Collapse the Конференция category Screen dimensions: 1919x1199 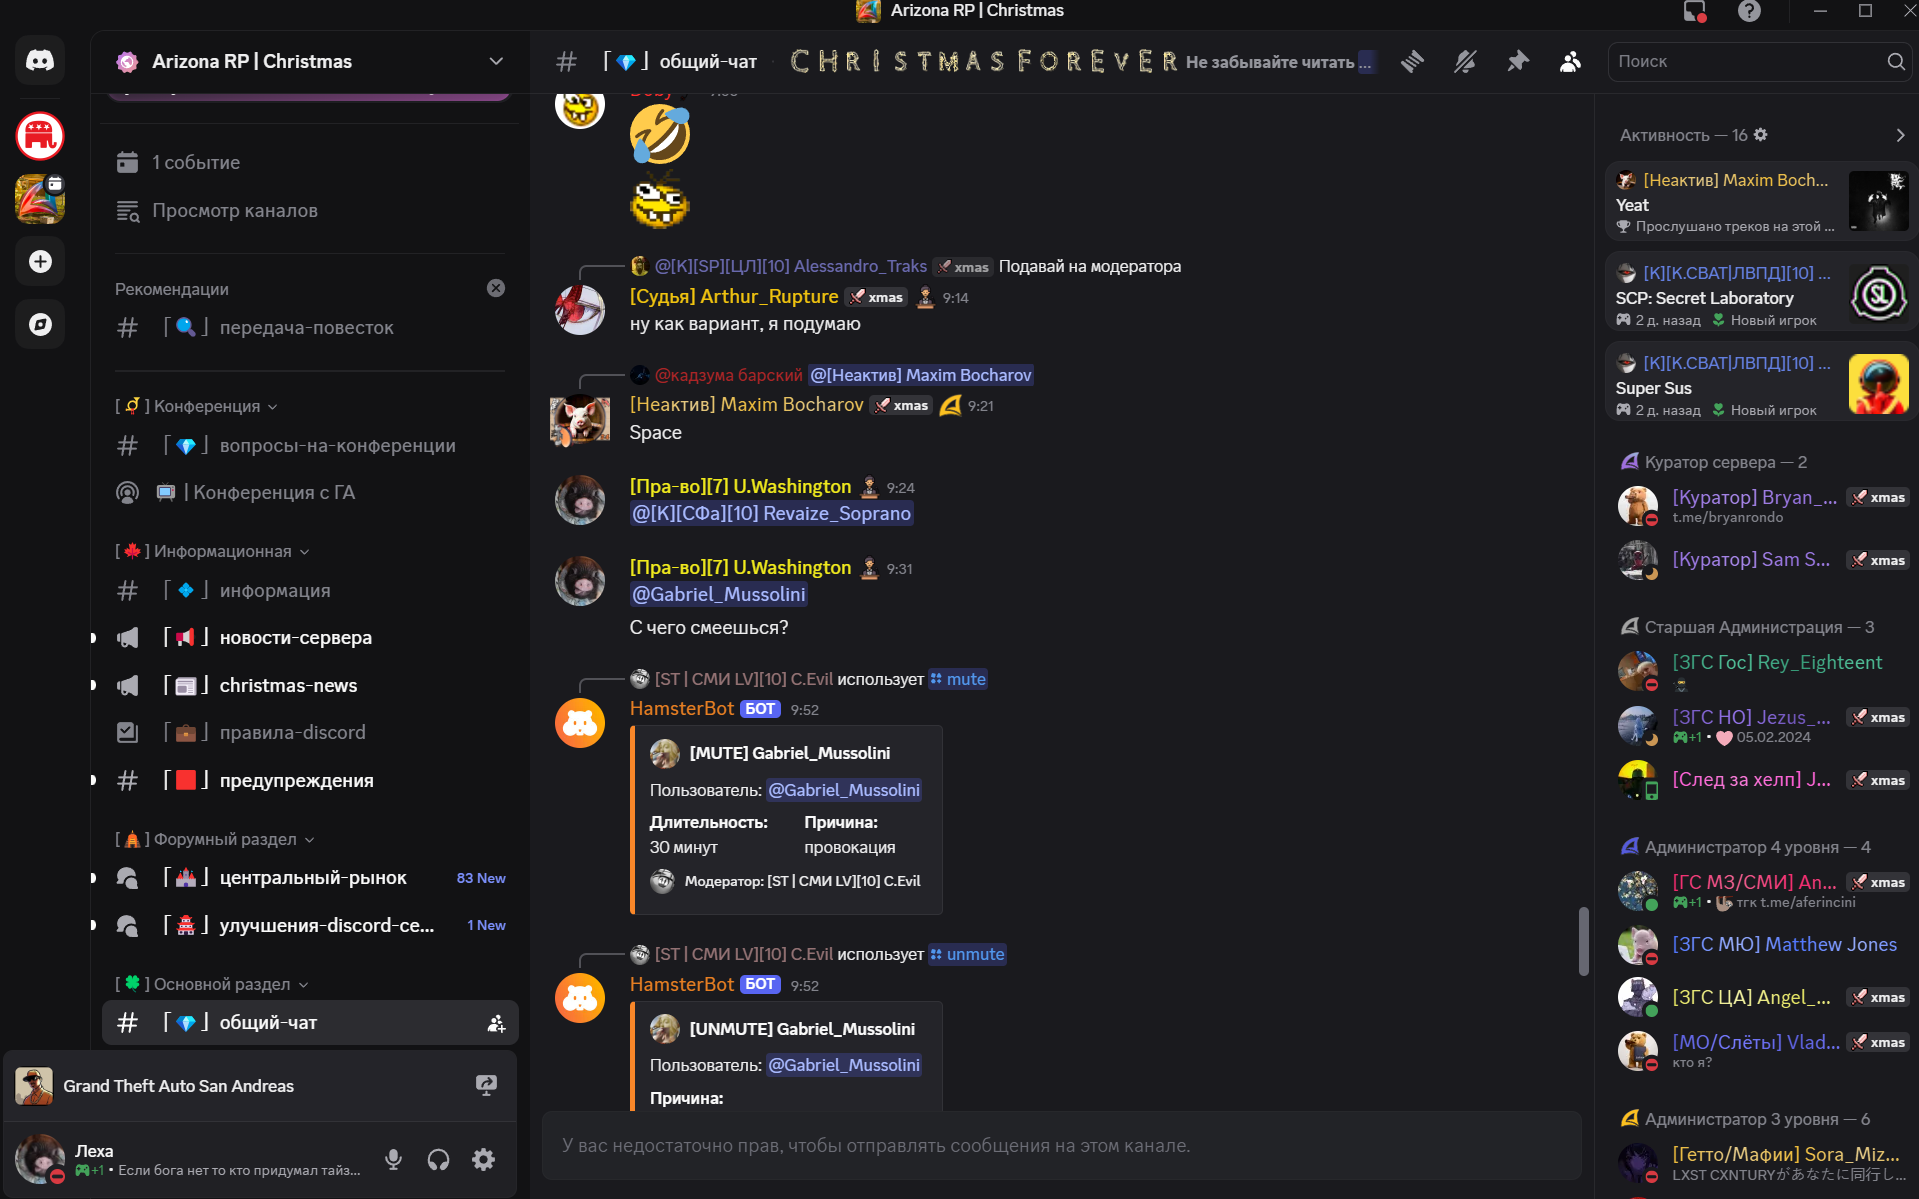pyautogui.click(x=196, y=406)
